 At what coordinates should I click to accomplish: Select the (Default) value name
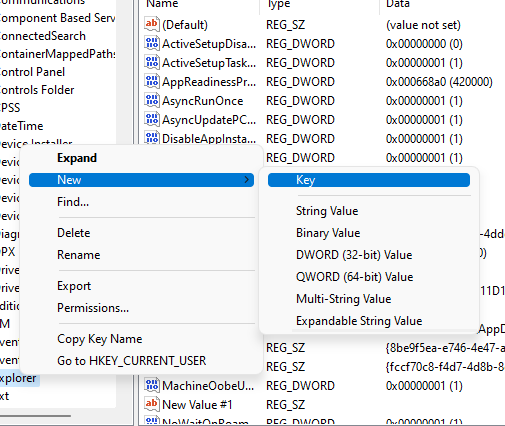coord(185,25)
